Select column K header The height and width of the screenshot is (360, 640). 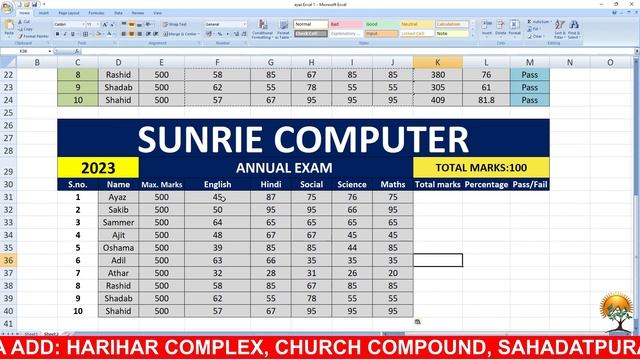(x=438, y=62)
